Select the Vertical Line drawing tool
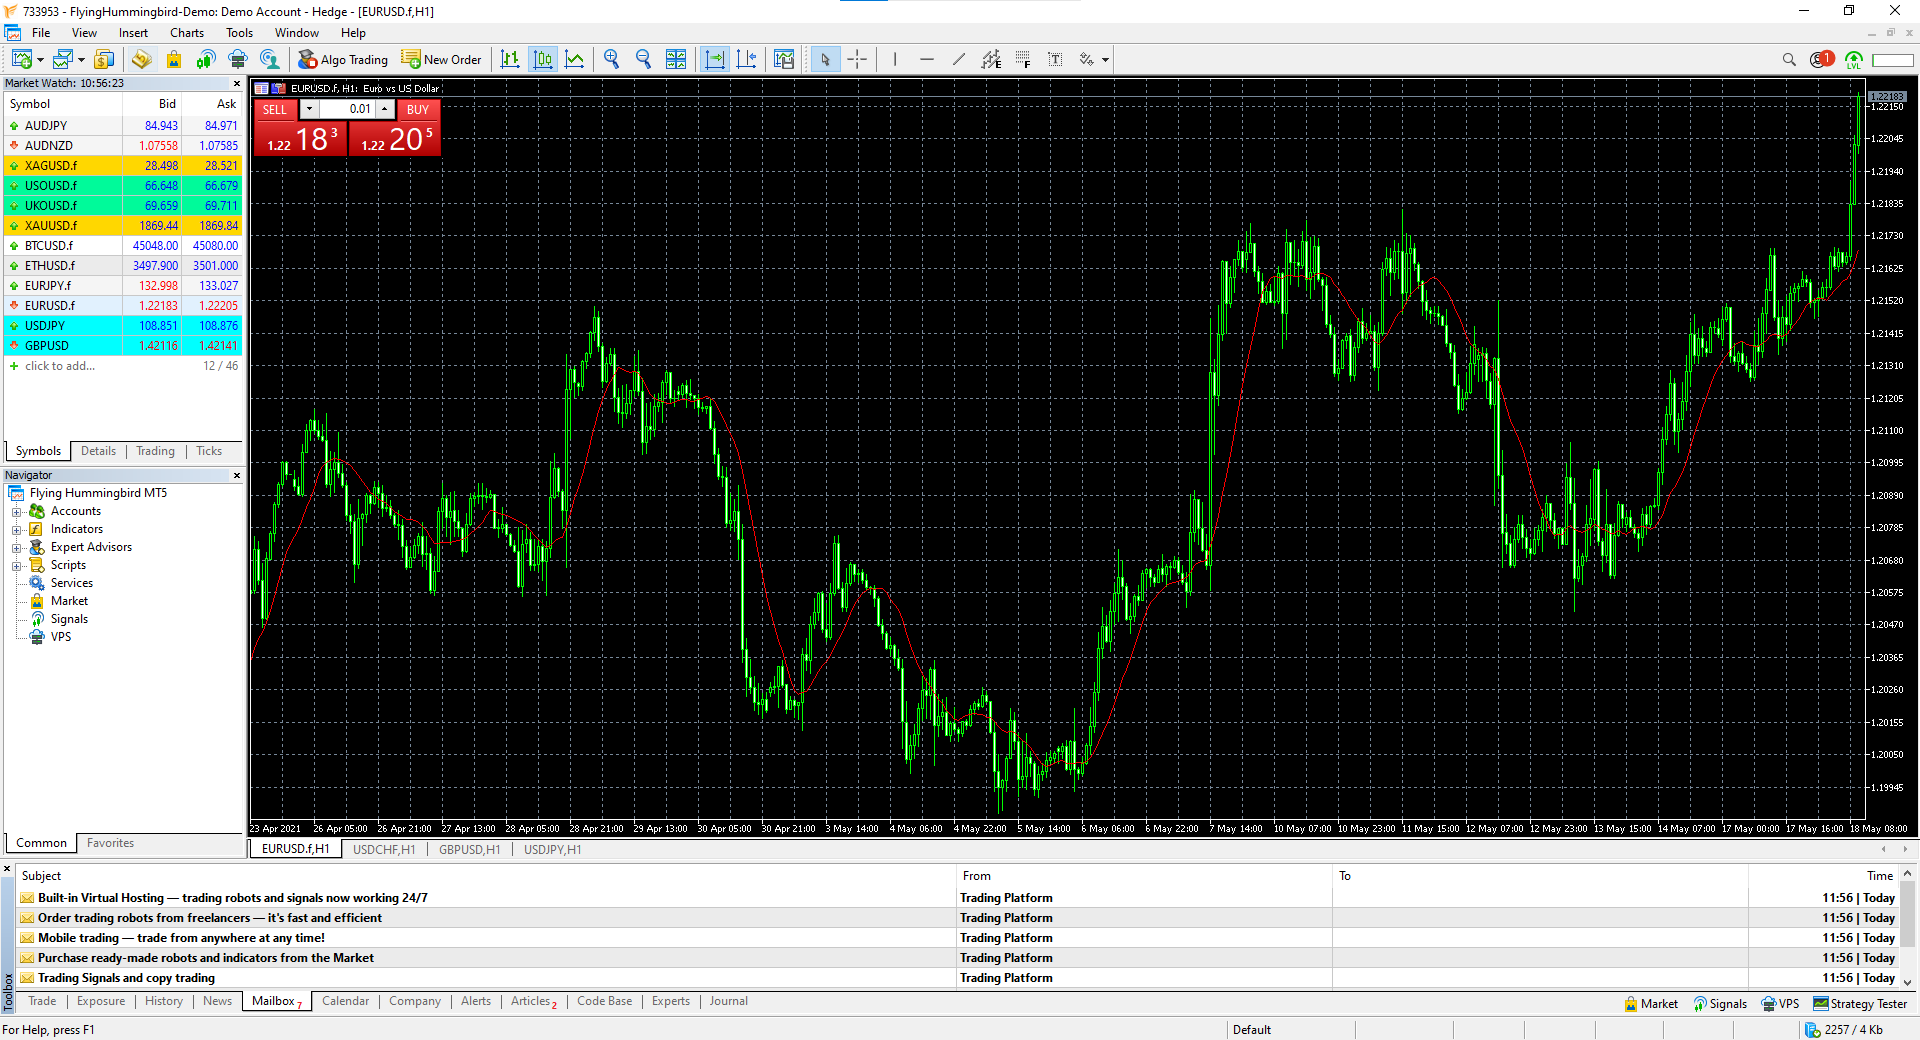1920x1040 pixels. 895,60
